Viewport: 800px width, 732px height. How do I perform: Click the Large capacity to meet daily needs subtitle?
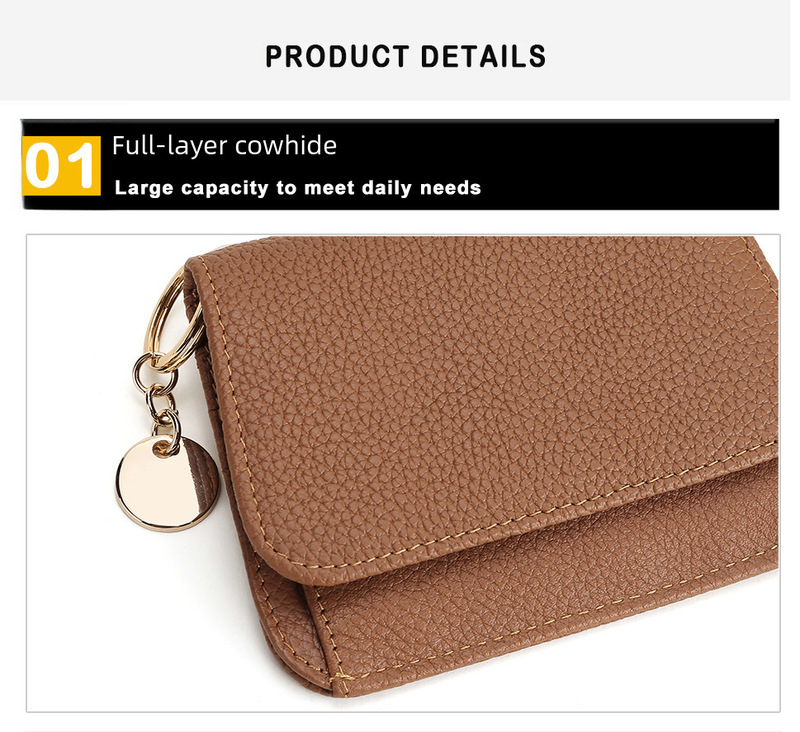297,188
